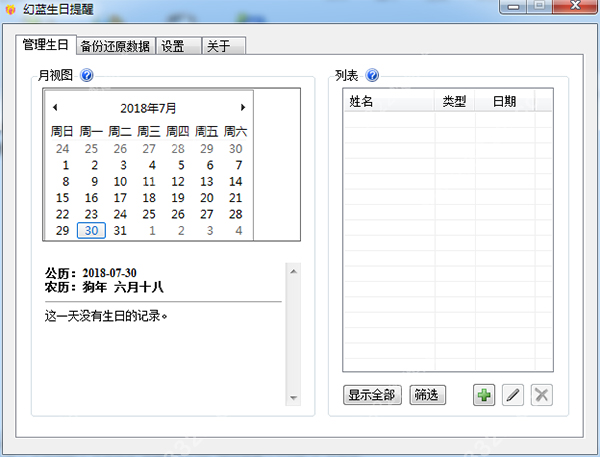Sort list by 类型 column header
Viewport: 600px width, 457px height.
point(455,101)
